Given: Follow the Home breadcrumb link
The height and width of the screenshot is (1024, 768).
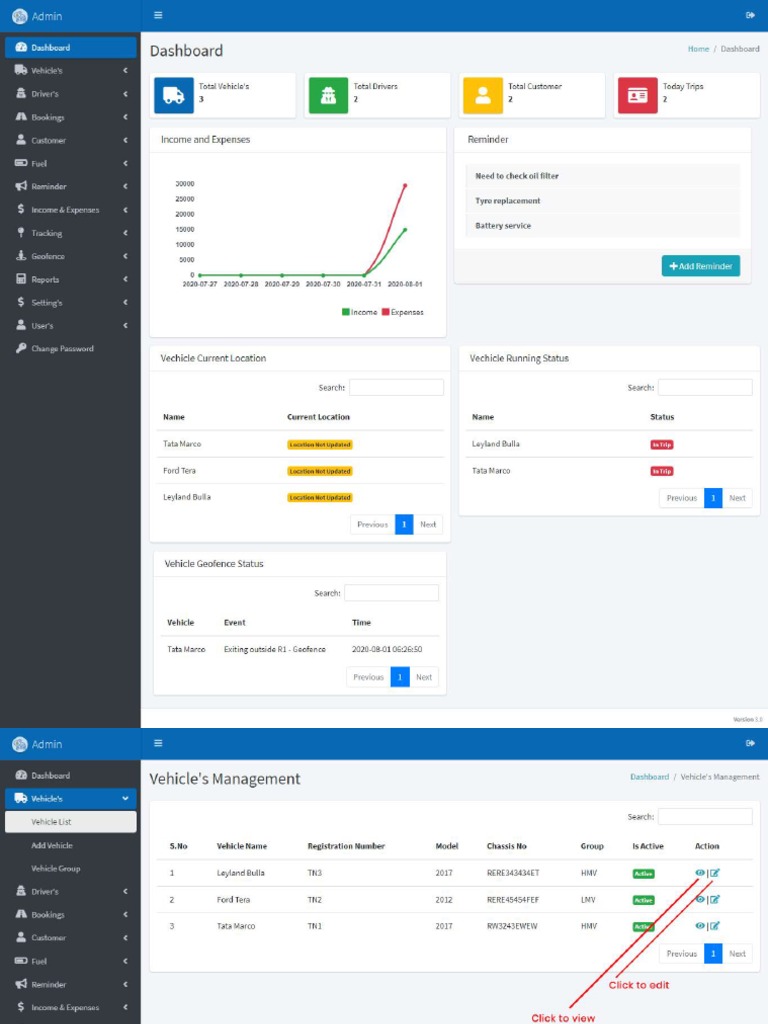Looking at the screenshot, I should point(698,49).
